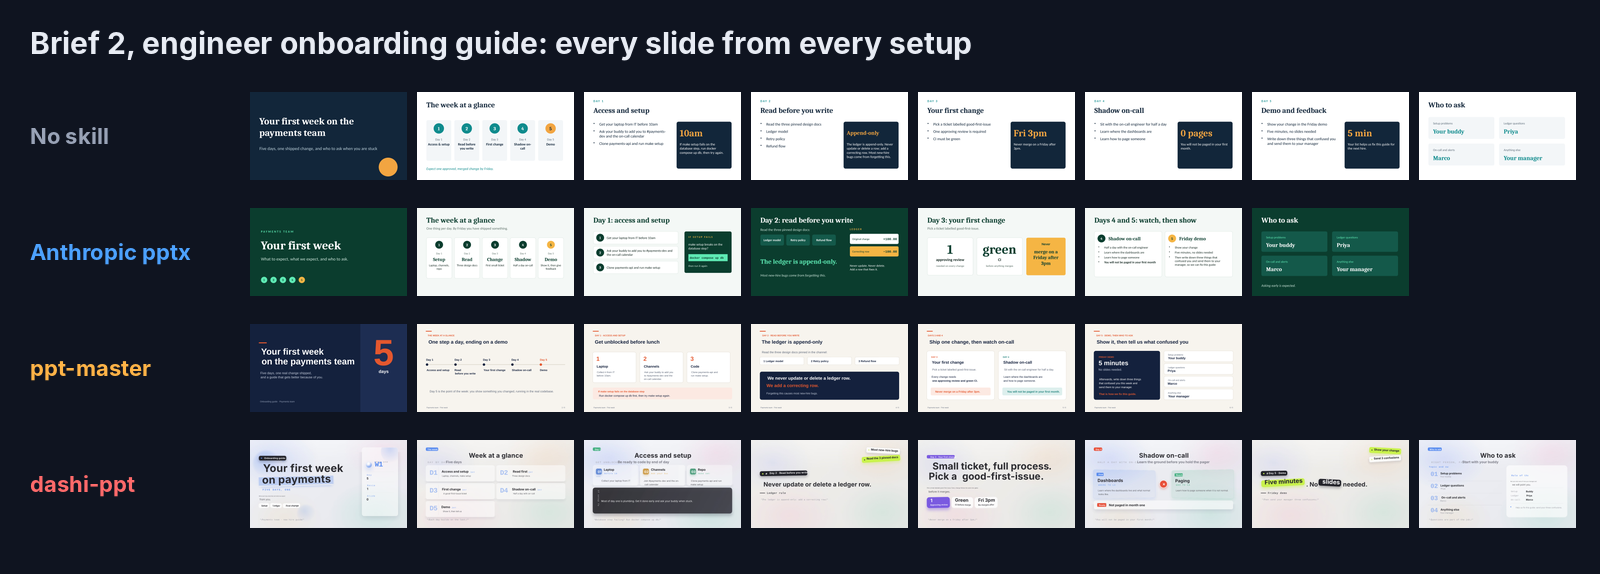
Task: Open No skill title slide 'Your first week on the payments team'
Action: tap(328, 136)
